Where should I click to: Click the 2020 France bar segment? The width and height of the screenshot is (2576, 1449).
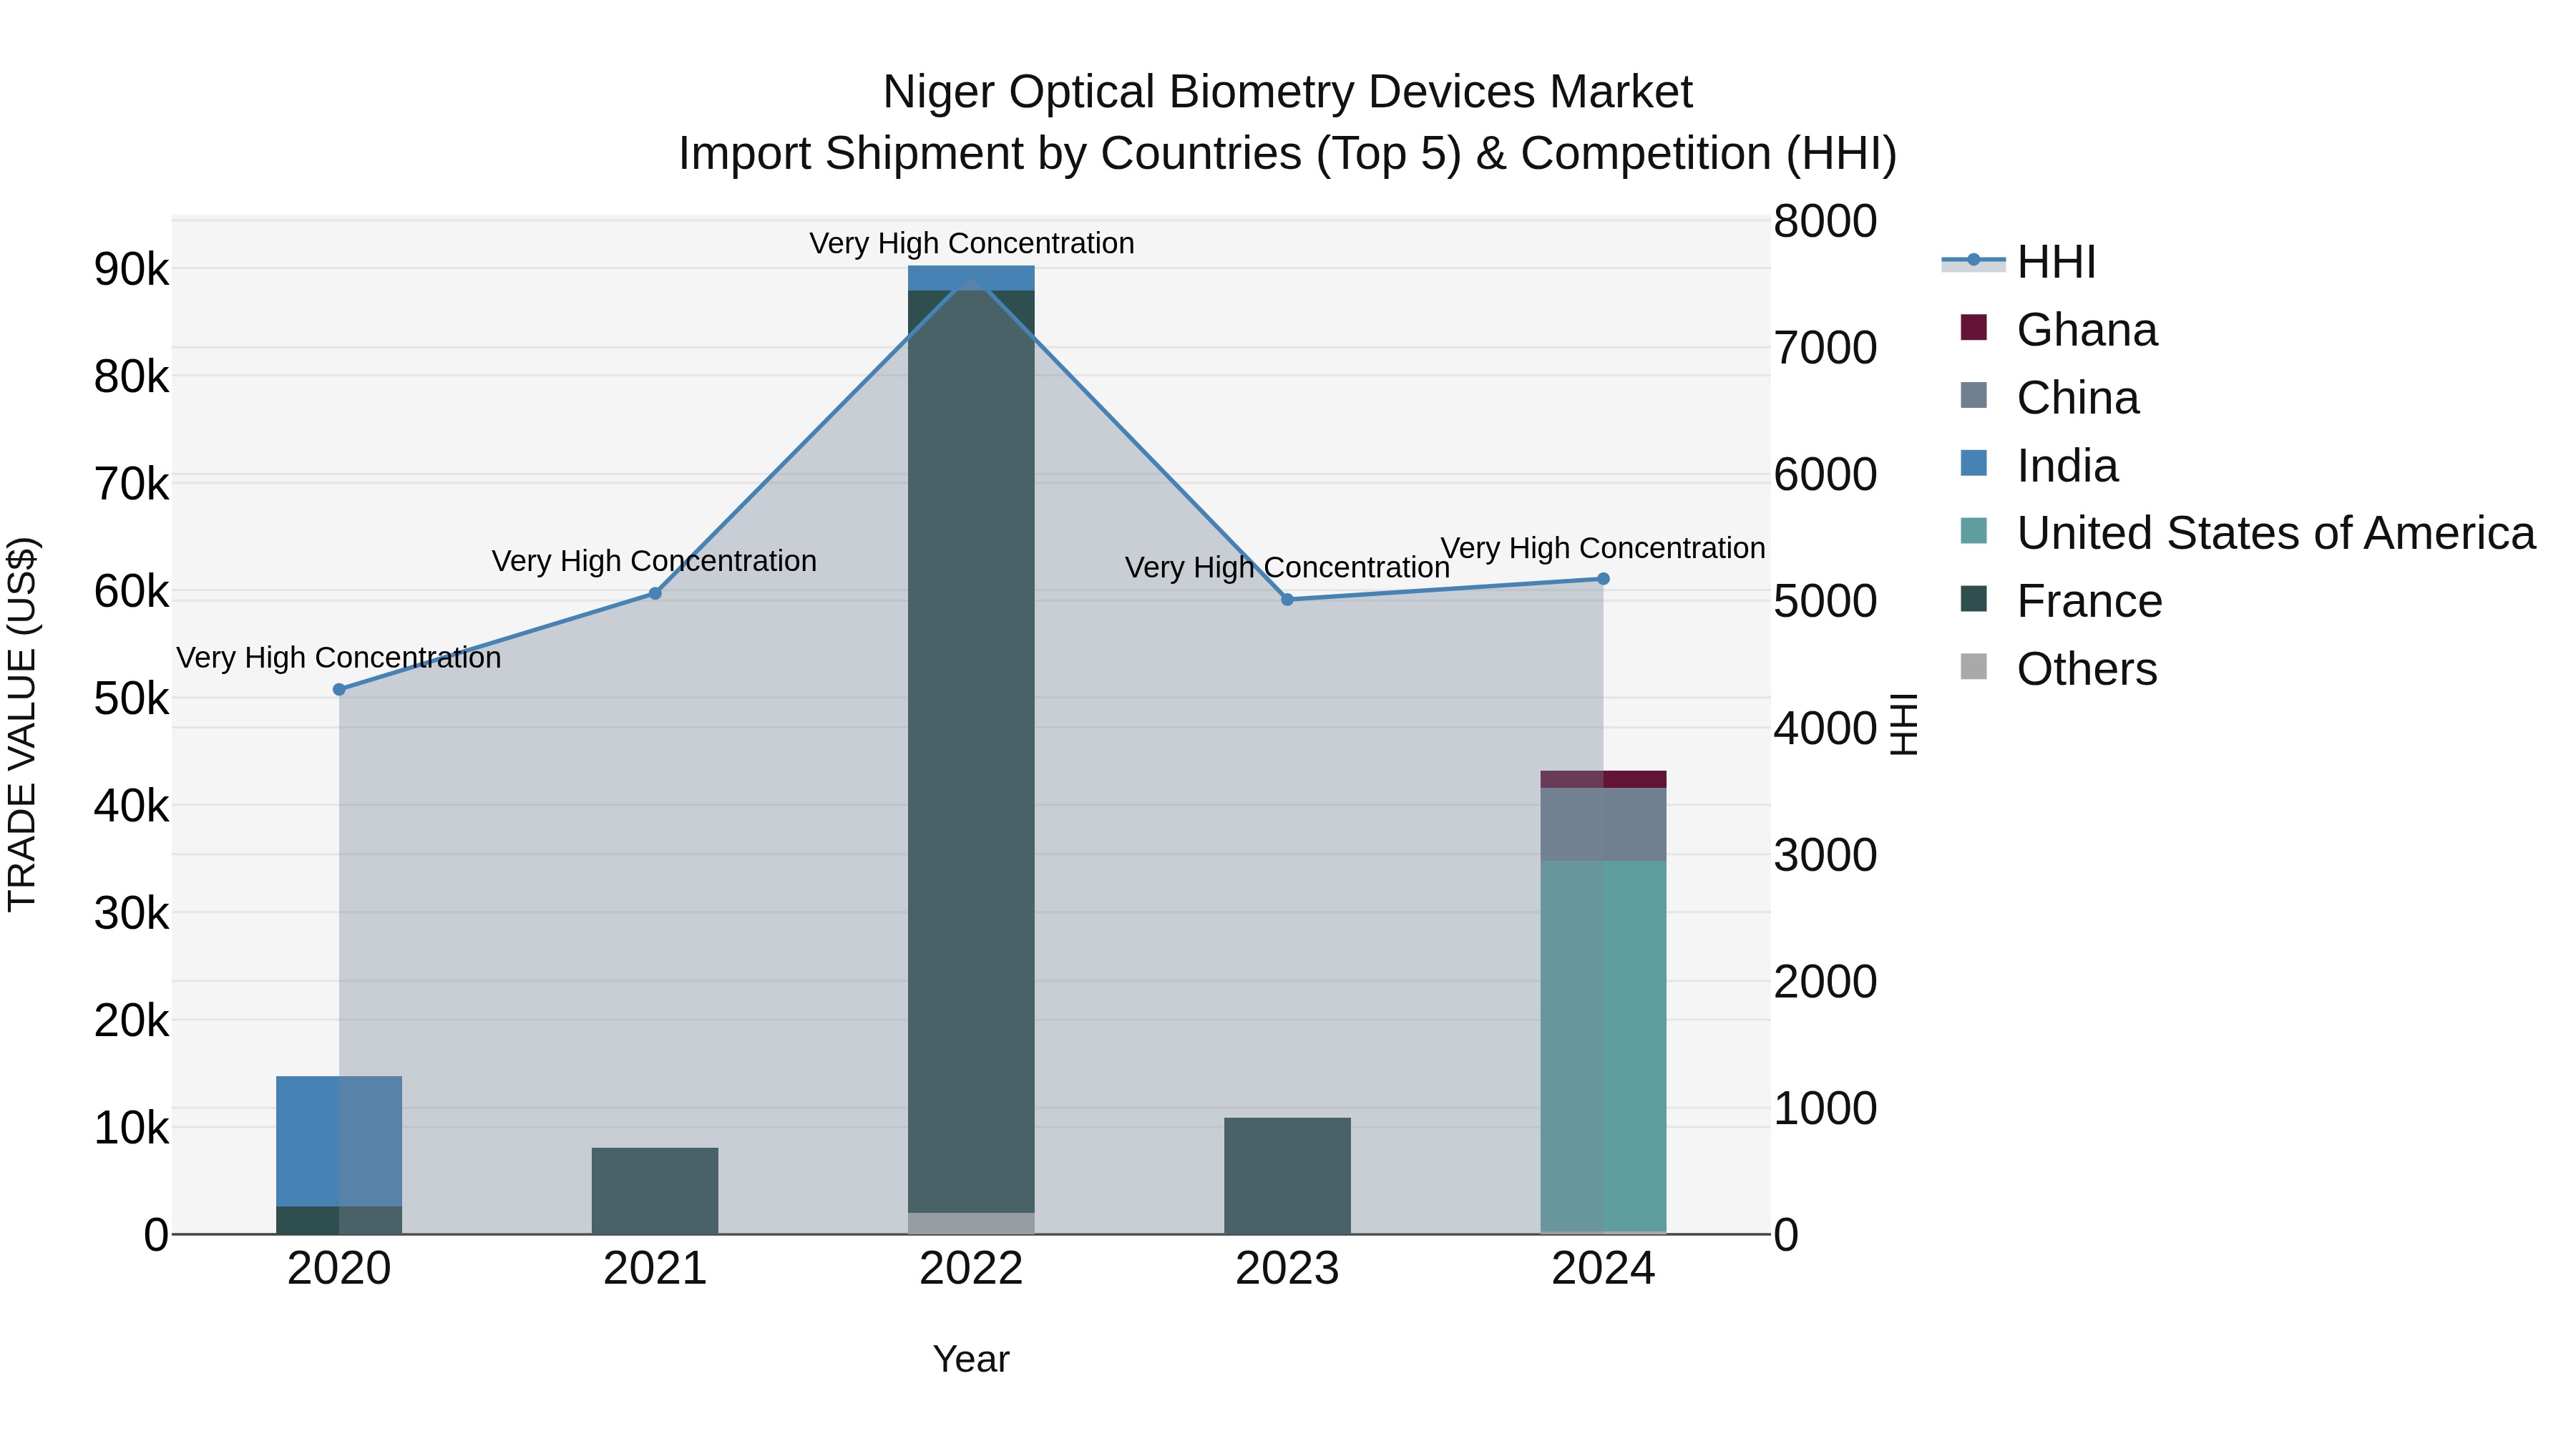tap(339, 1220)
